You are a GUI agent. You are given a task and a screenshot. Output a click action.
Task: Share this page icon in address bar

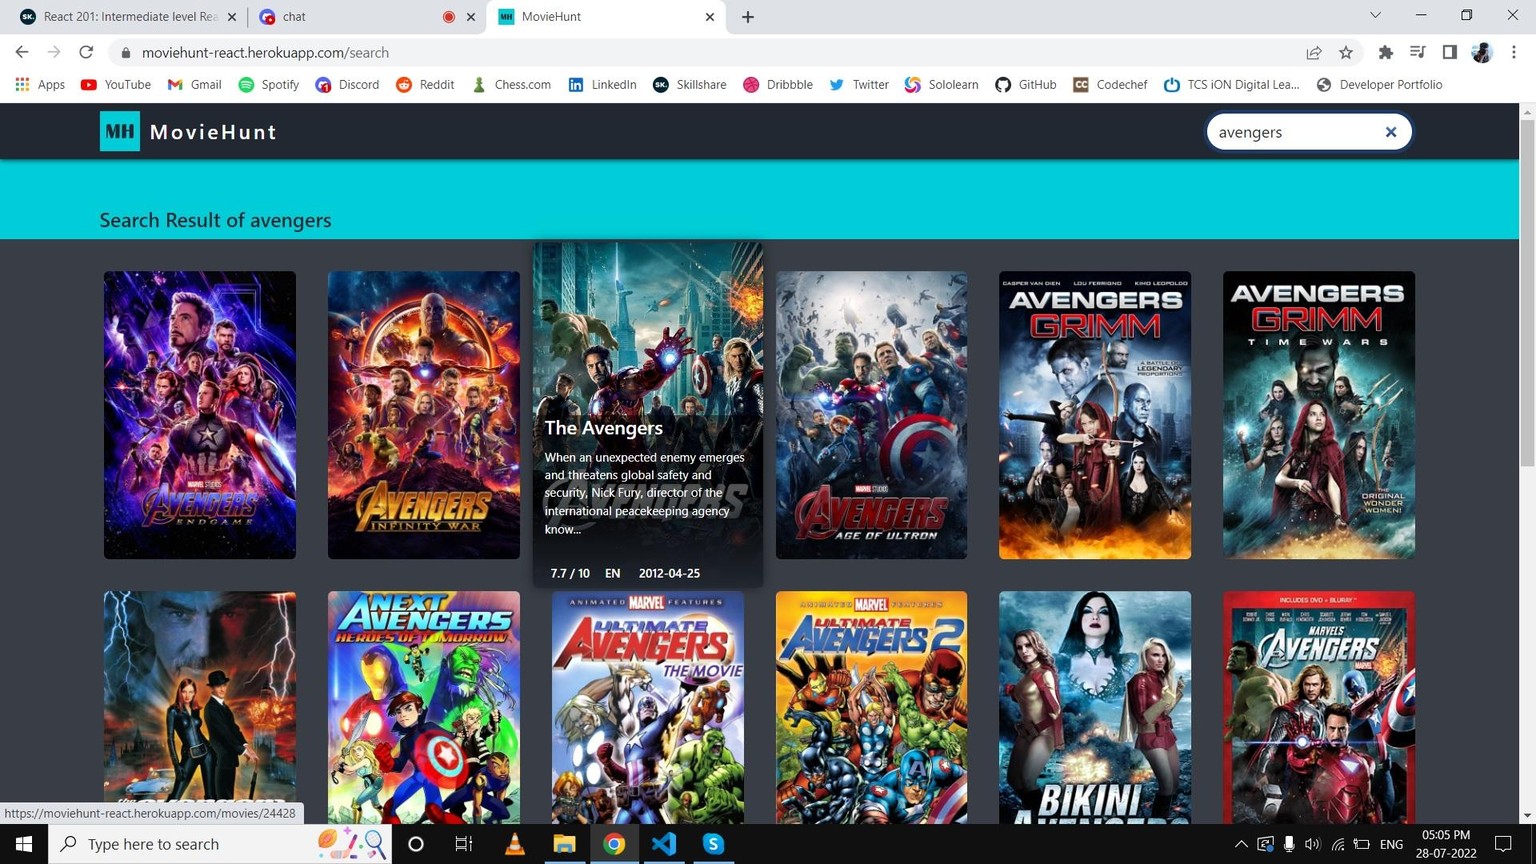coord(1314,52)
